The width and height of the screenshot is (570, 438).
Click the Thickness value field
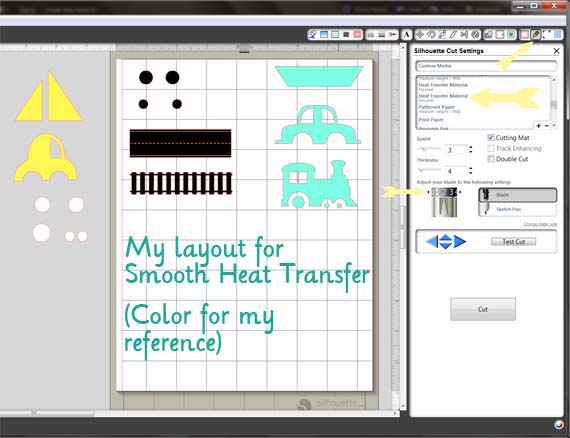(456, 171)
